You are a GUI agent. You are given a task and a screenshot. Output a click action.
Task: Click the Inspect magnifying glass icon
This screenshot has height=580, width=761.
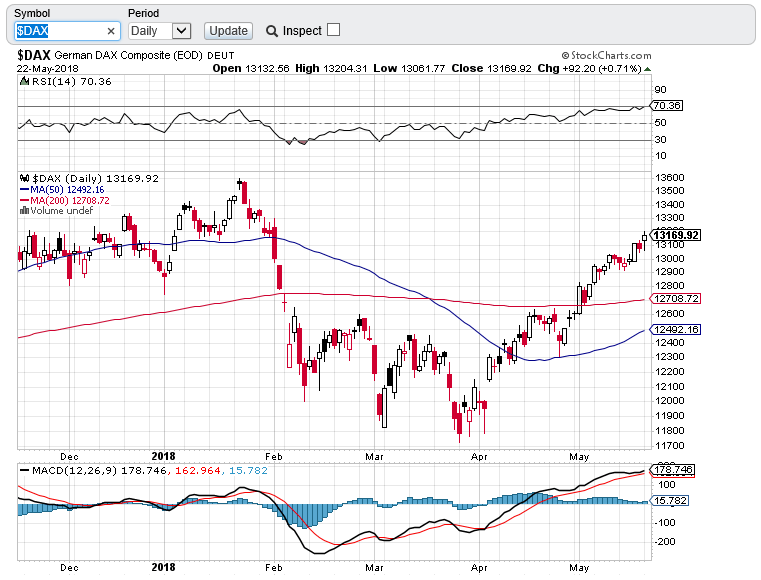click(271, 31)
